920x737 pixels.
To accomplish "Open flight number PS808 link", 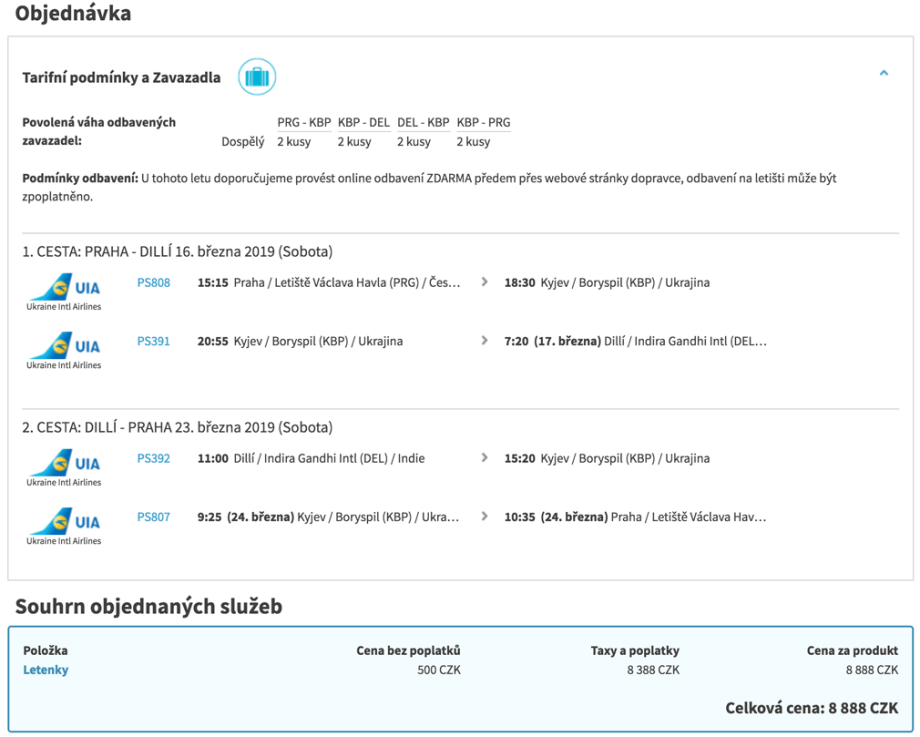I will [x=153, y=283].
